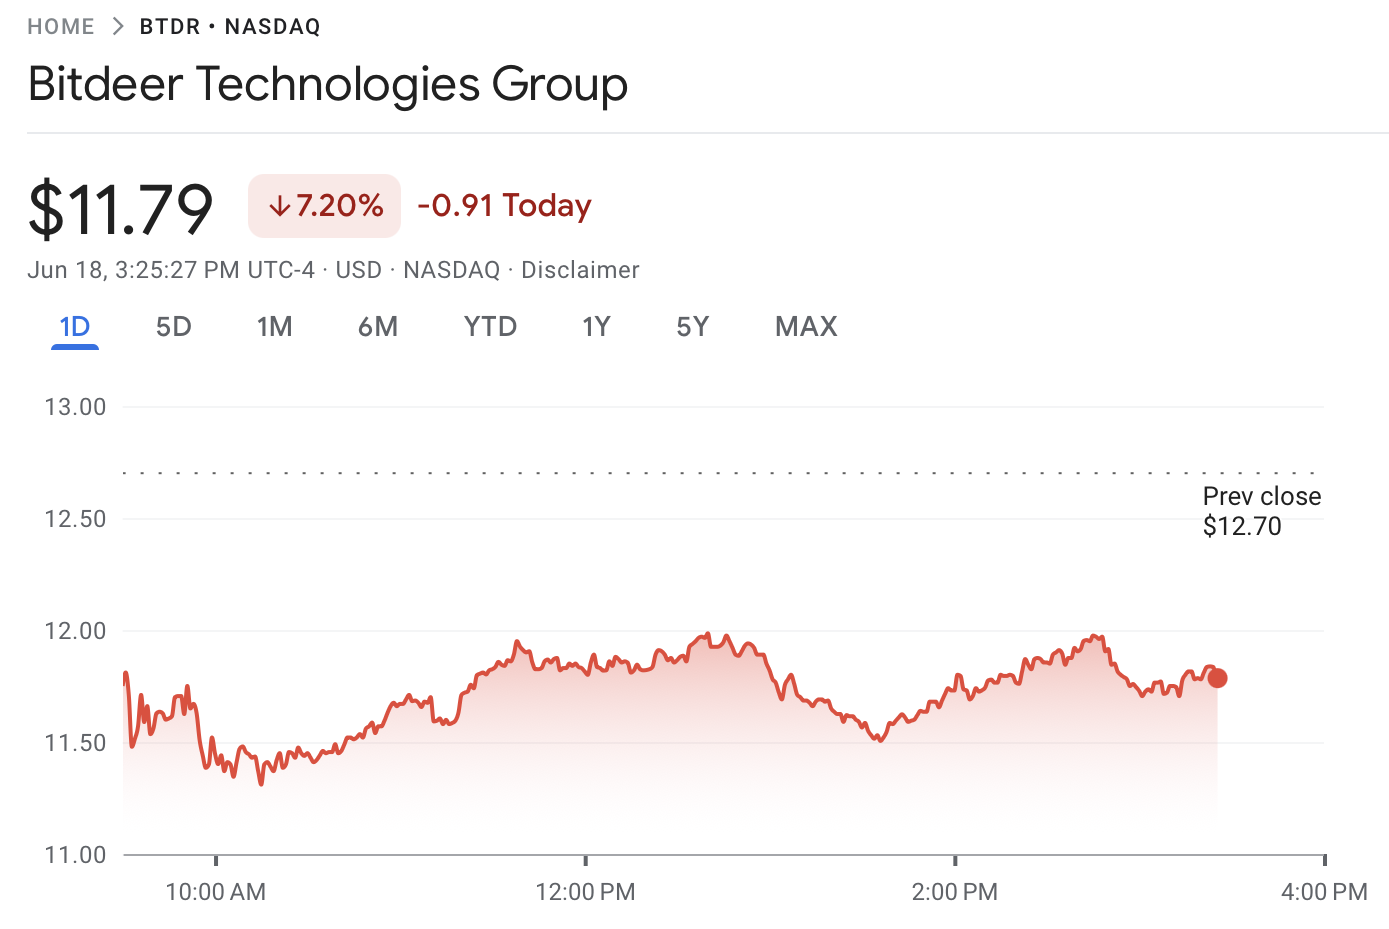The image size is (1389, 929).
Task: Click the 12:00 PM axis label
Action: click(x=585, y=892)
